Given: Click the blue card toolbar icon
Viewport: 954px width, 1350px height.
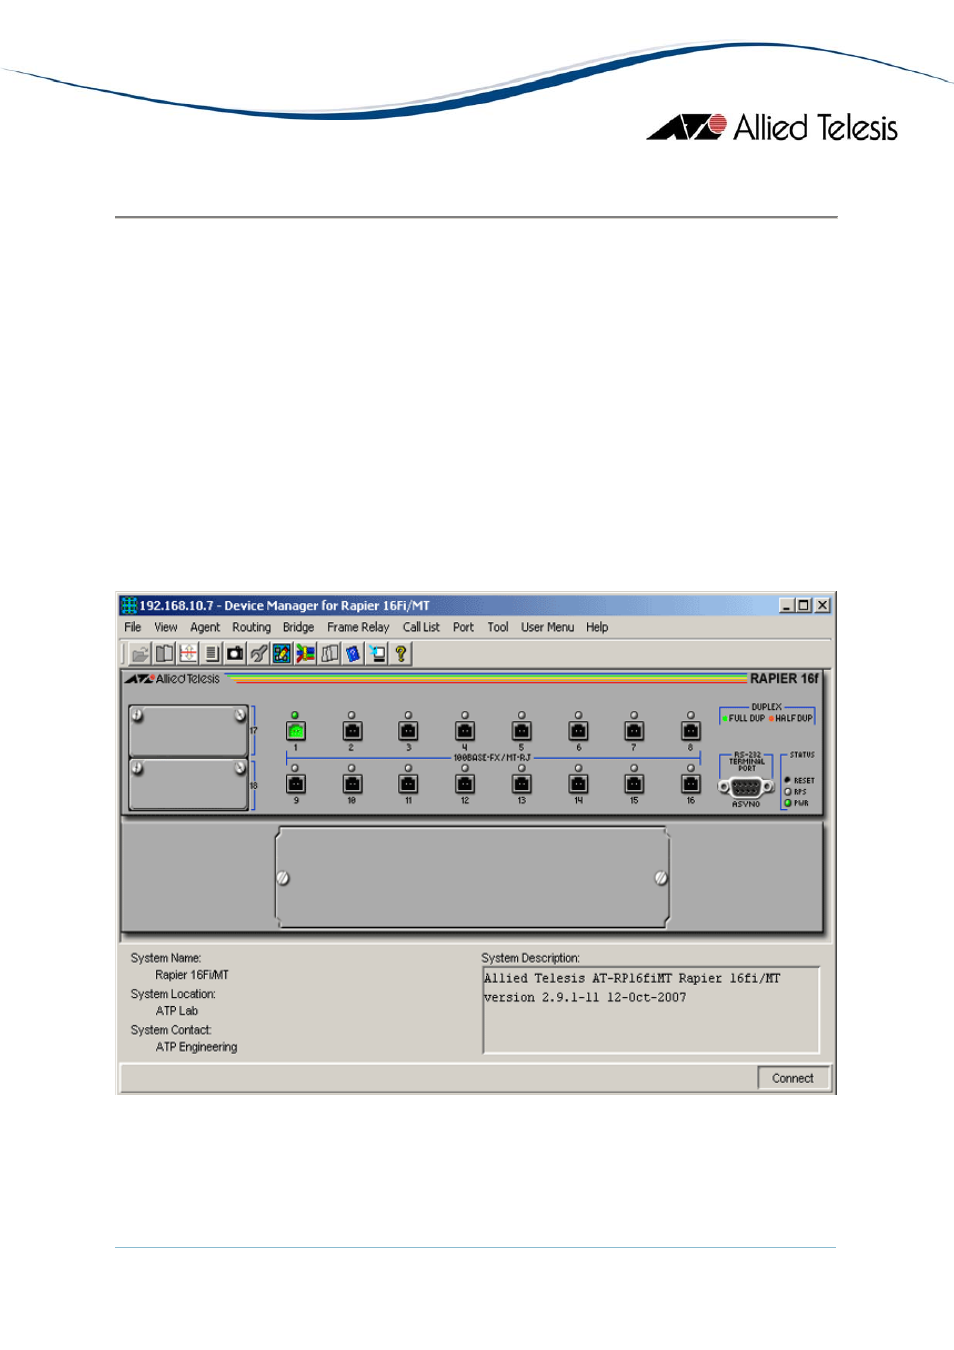Looking at the screenshot, I should point(353,654).
